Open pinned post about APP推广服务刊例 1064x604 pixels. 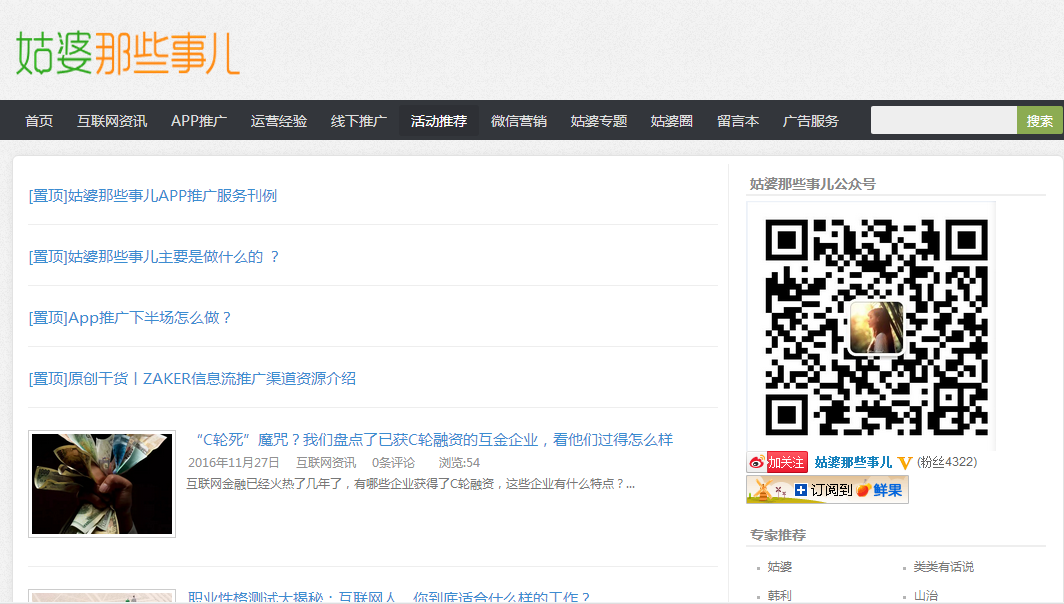[x=153, y=196]
